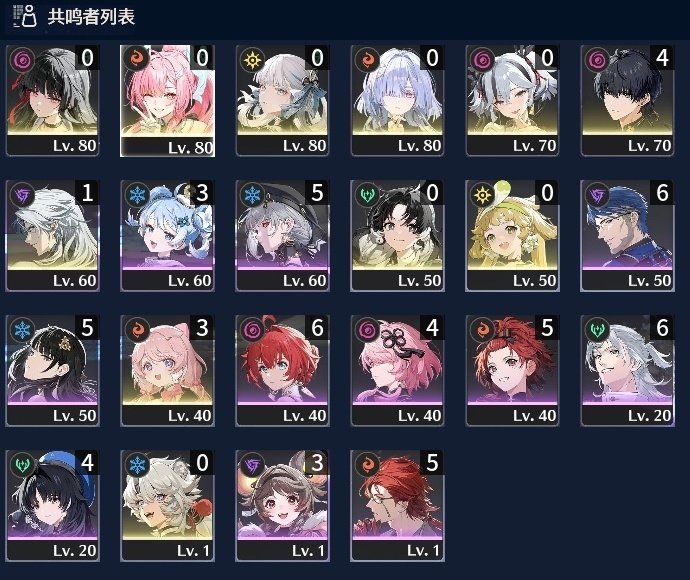The height and width of the screenshot is (580, 690).
Task: Click Spectro sun icon on blonde girl's card
Action: pyautogui.click(x=483, y=195)
